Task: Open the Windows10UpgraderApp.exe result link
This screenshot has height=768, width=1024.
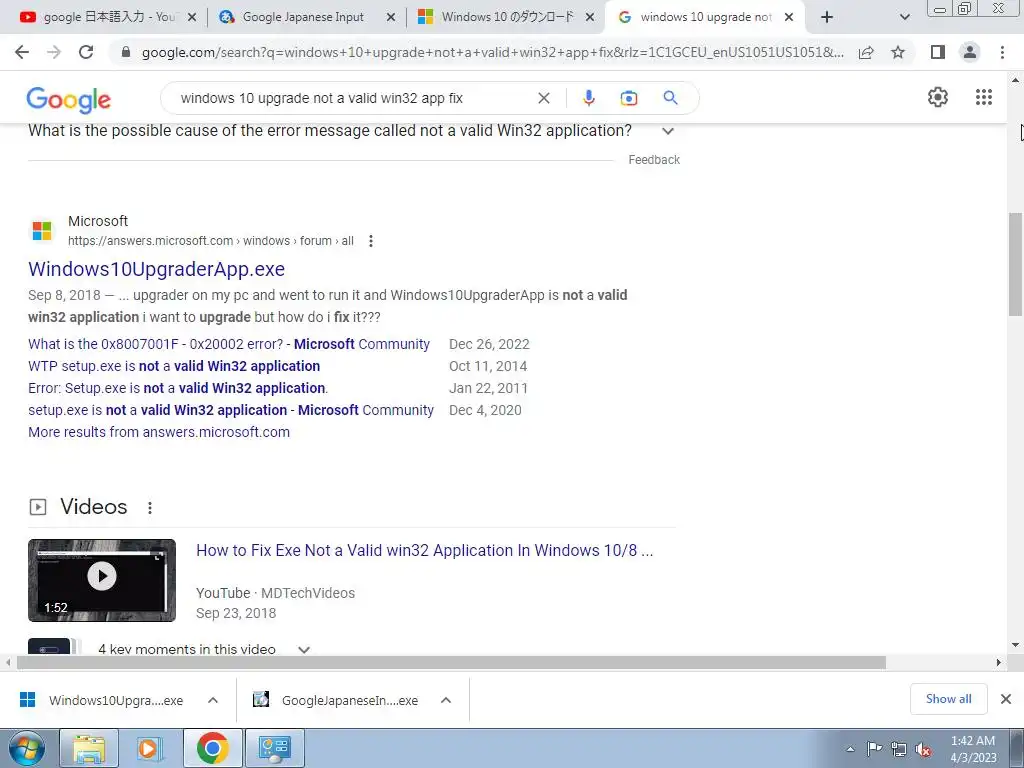Action: point(157,269)
